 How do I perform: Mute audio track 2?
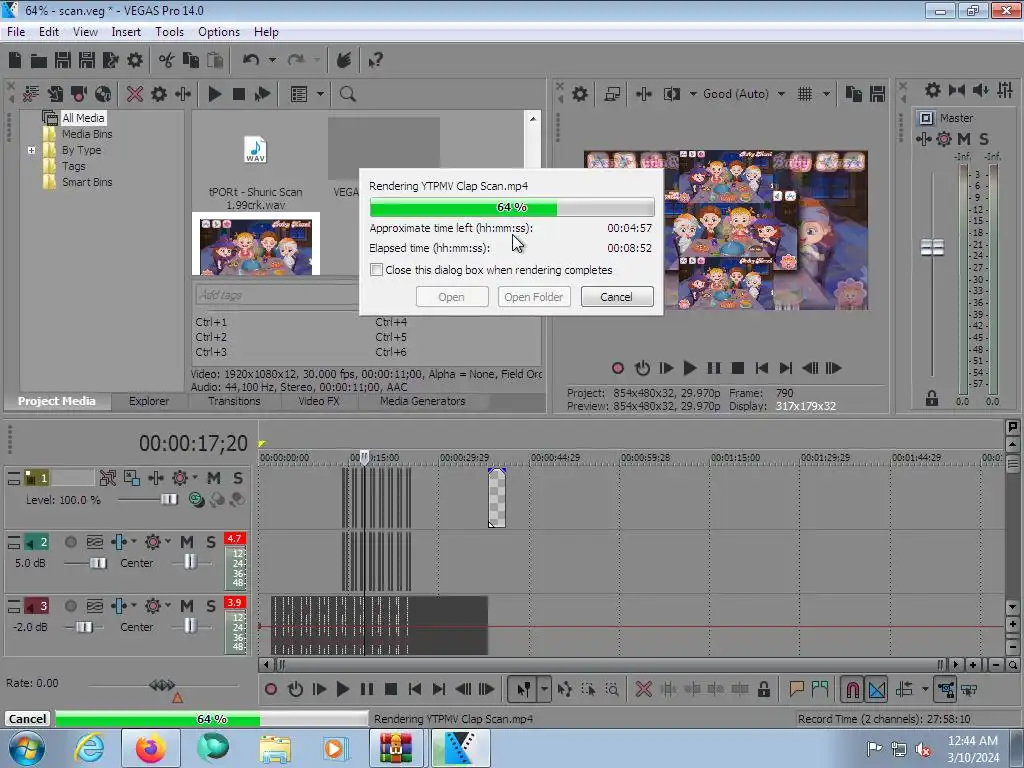187,542
